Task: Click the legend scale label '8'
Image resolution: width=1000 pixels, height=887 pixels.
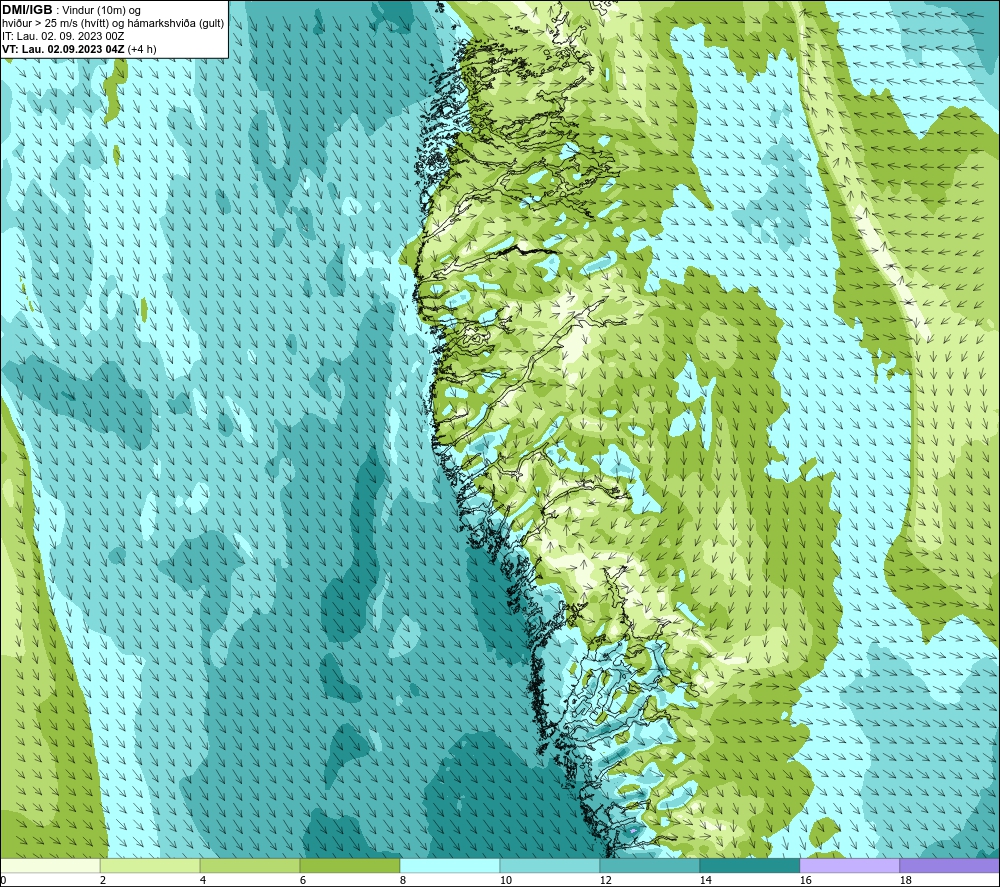Action: (402, 881)
